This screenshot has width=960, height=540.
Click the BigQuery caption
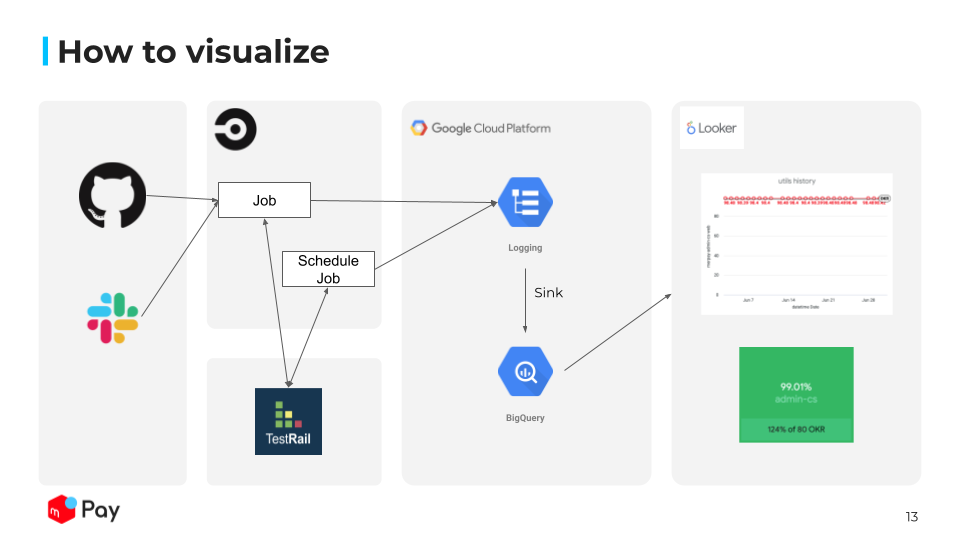(525, 418)
